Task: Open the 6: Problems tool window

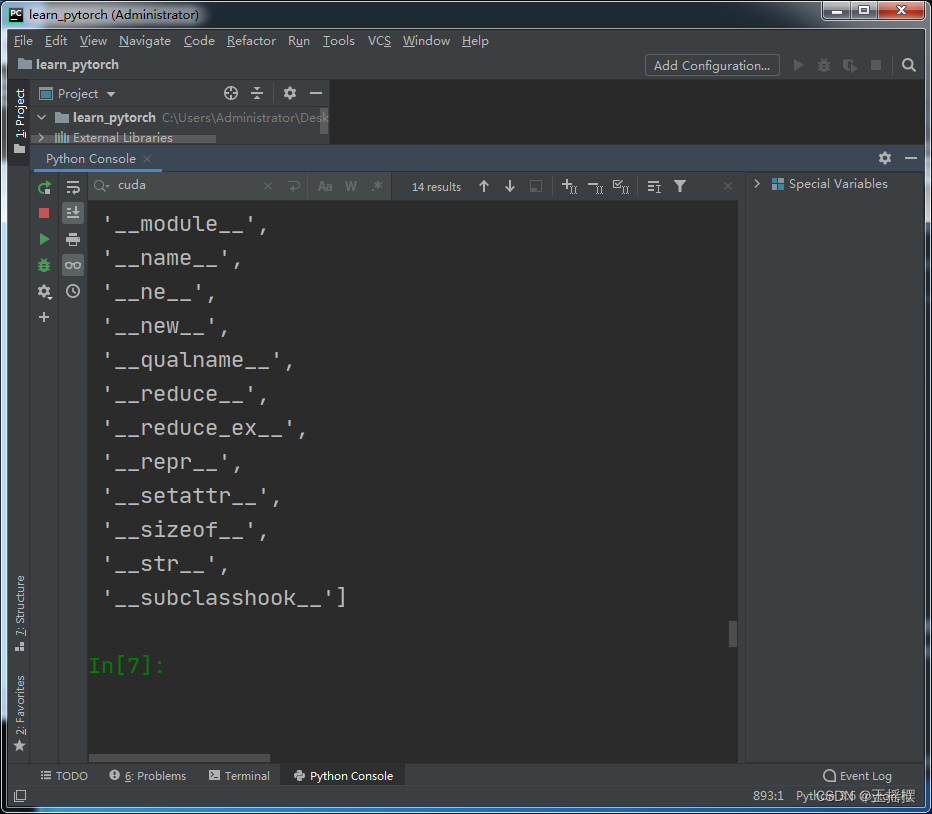Action: tap(148, 775)
